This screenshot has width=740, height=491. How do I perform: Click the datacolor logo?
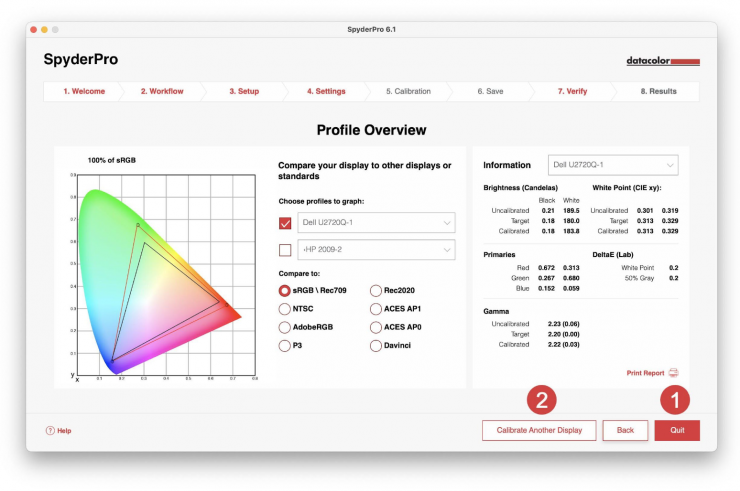(x=663, y=61)
